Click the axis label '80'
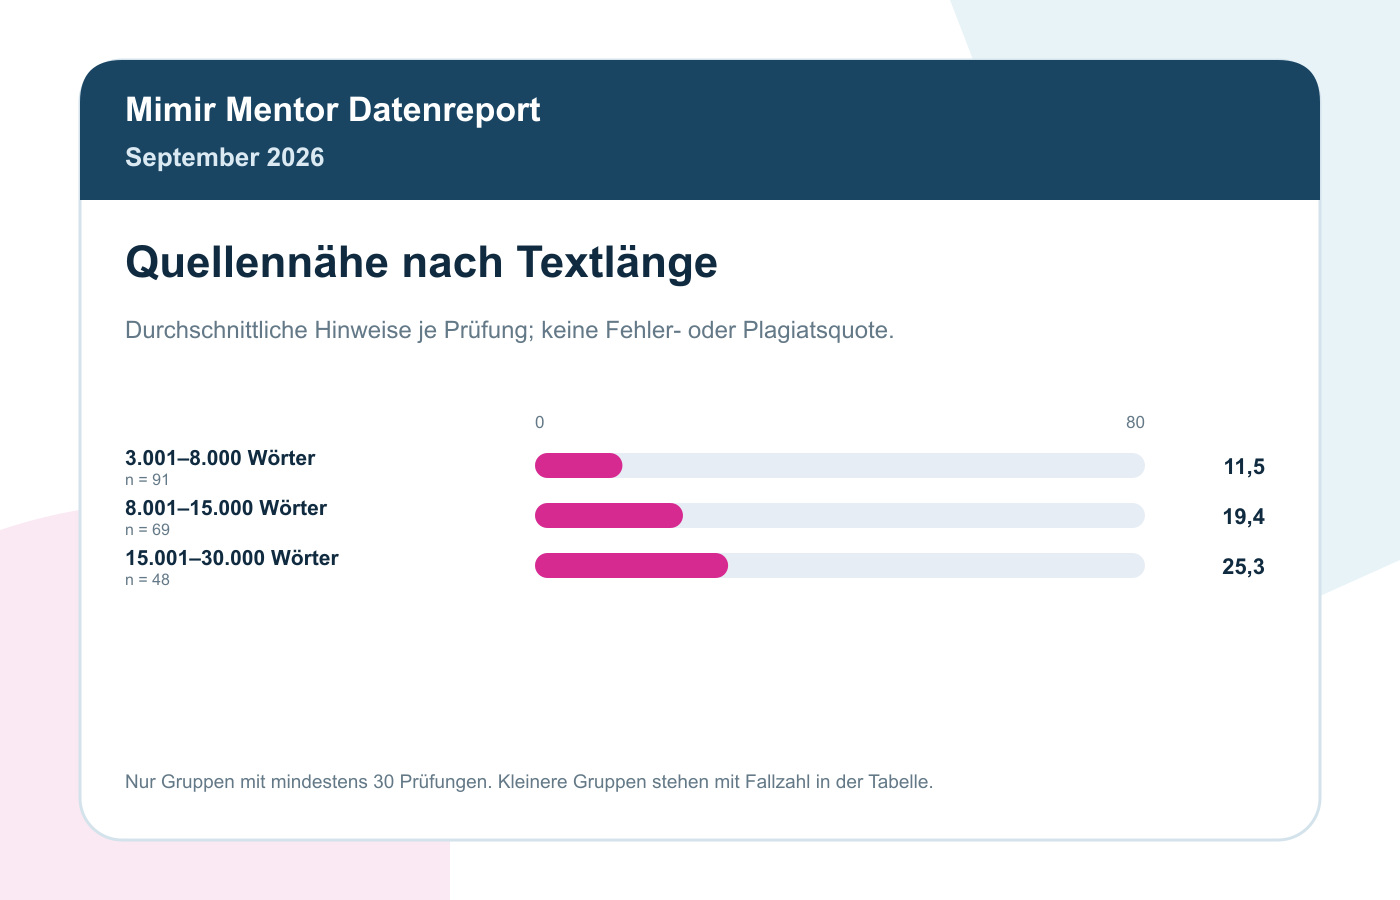This screenshot has height=900, width=1400. (x=1135, y=423)
